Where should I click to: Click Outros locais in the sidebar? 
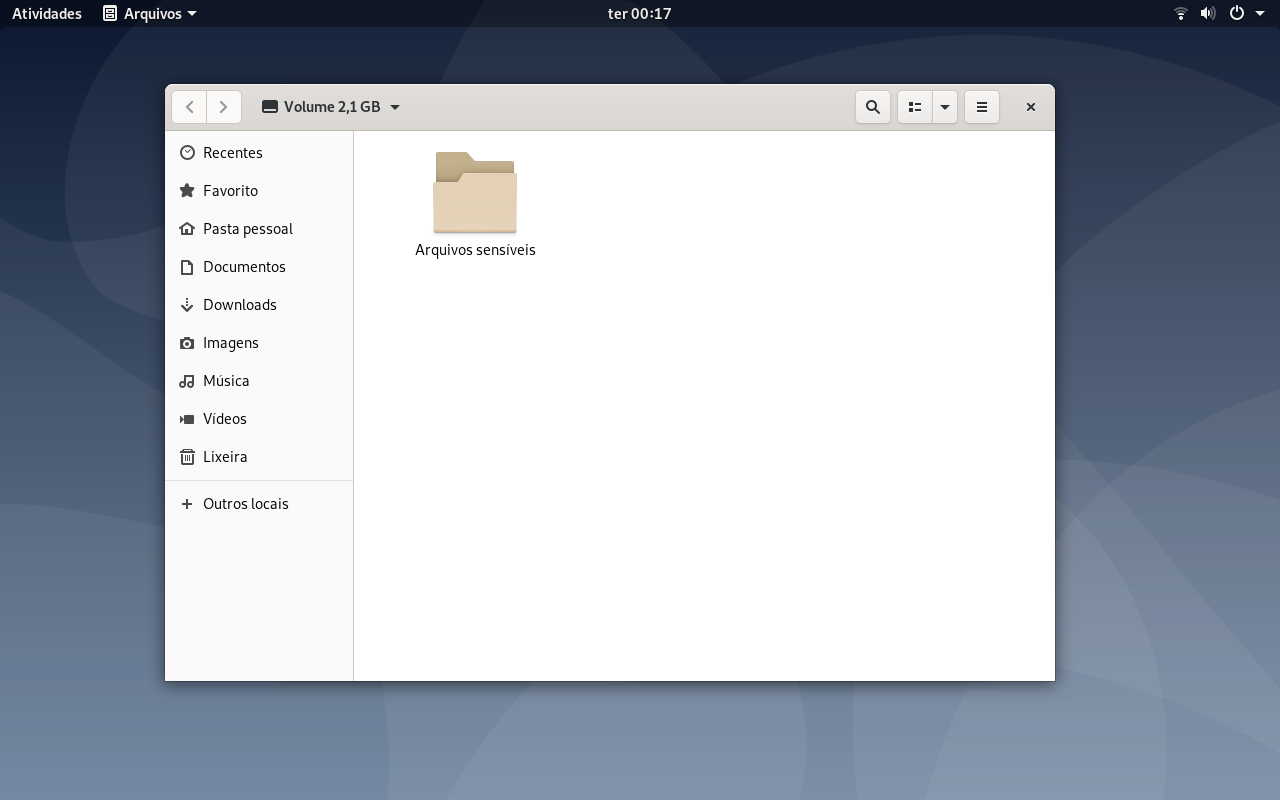click(259, 504)
